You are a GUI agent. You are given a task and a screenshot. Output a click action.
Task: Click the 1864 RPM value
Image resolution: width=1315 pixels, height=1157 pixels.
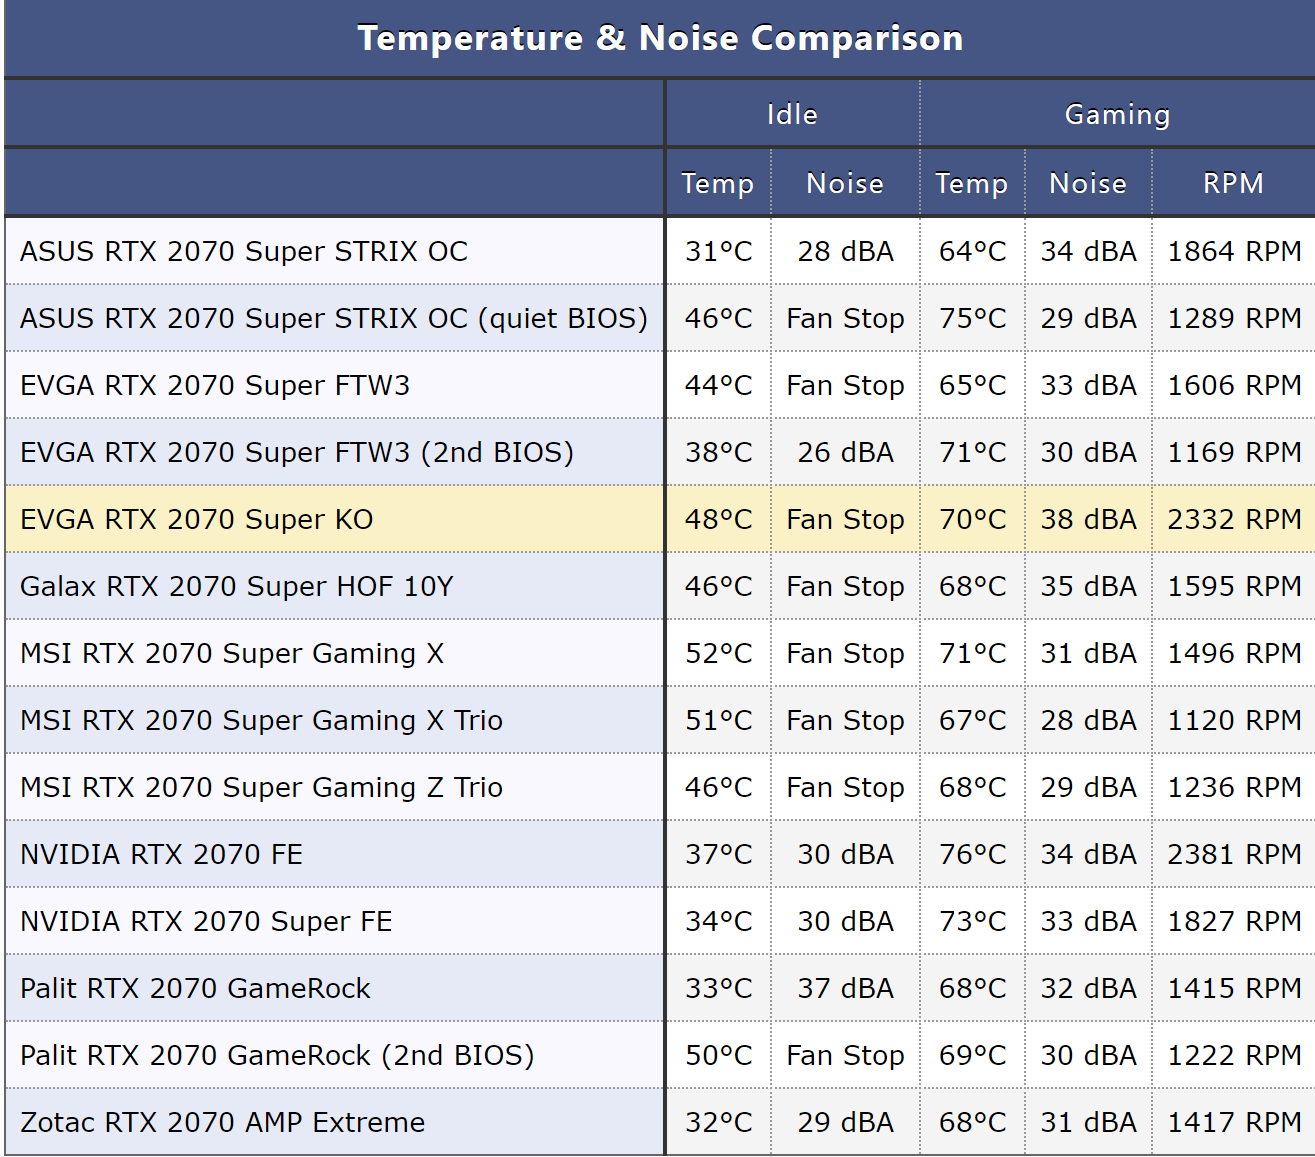coord(1234,251)
